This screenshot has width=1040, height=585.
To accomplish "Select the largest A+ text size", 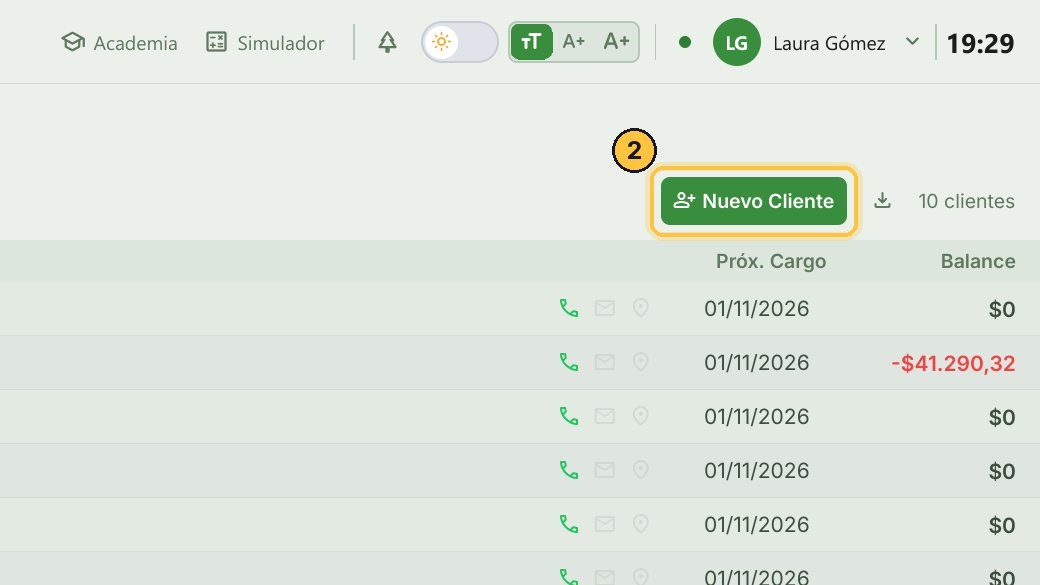I will 616,42.
